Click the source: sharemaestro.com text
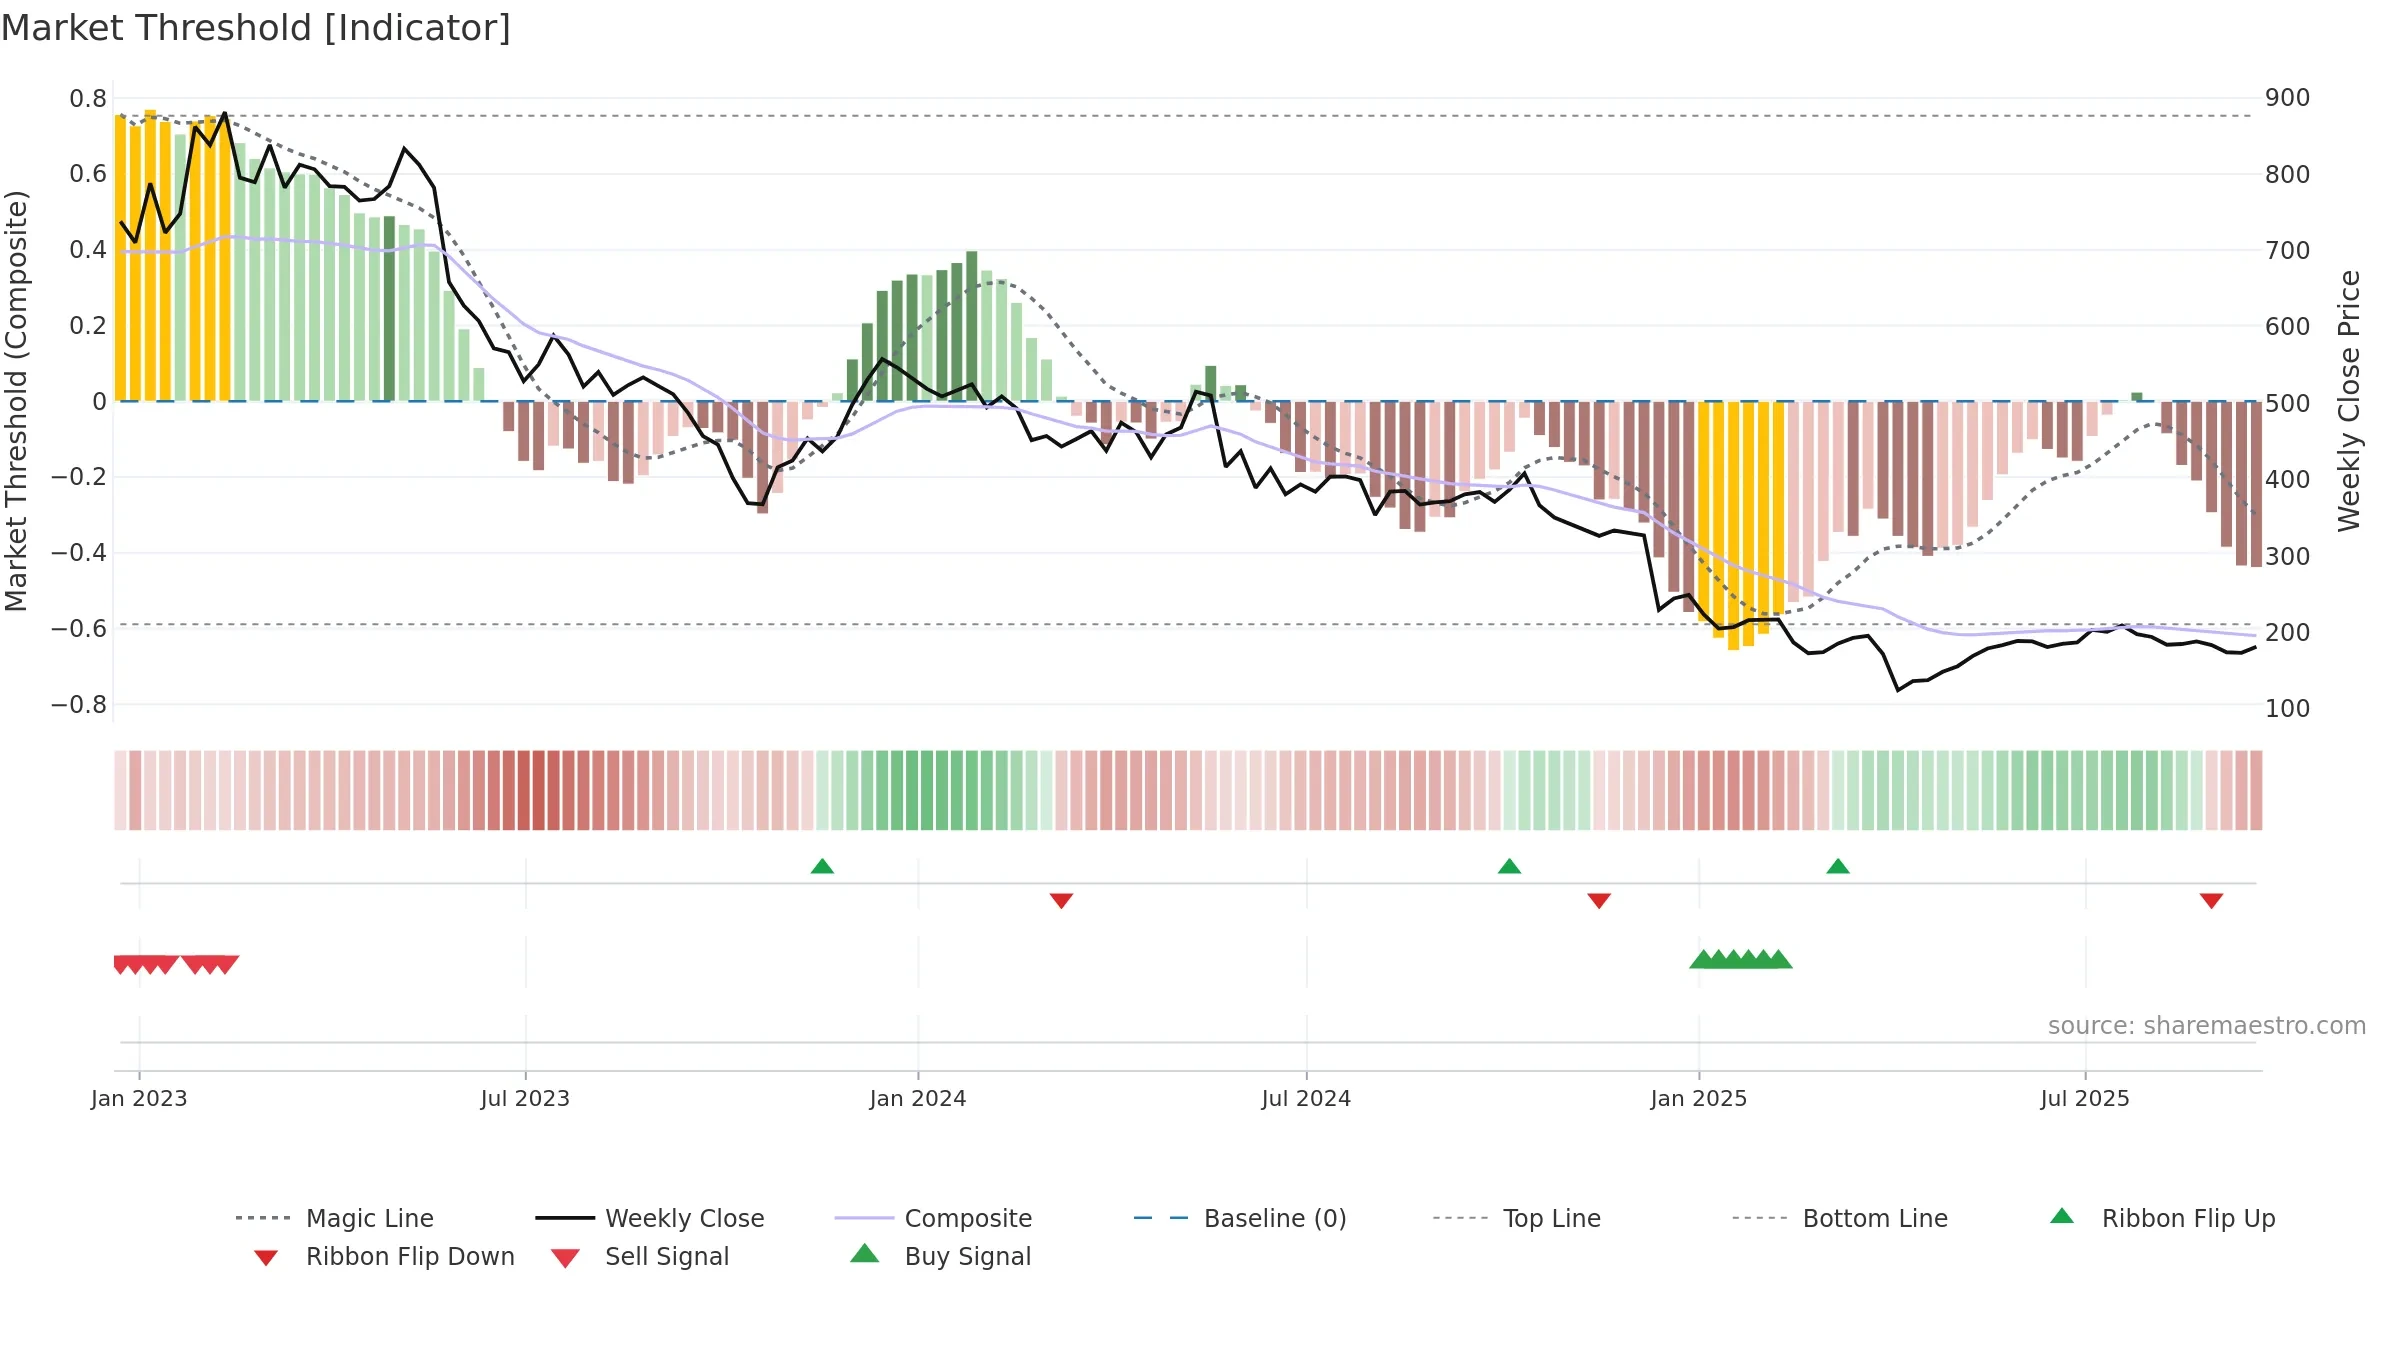The width and height of the screenshot is (2400, 1350). [x=2207, y=1026]
